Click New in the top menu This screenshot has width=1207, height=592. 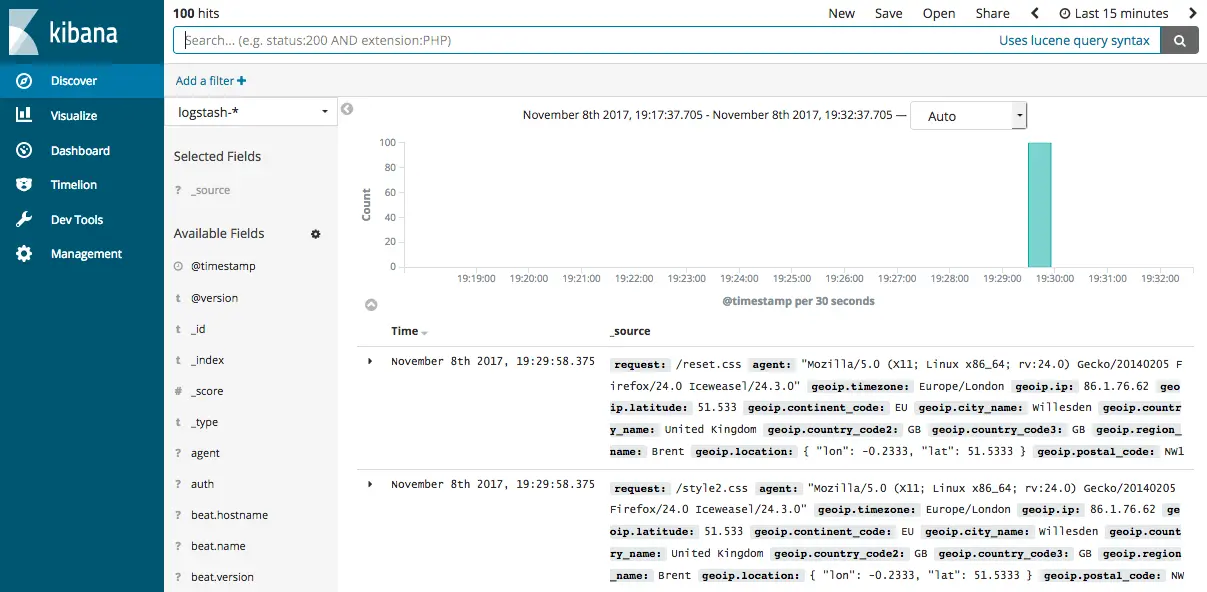842,13
